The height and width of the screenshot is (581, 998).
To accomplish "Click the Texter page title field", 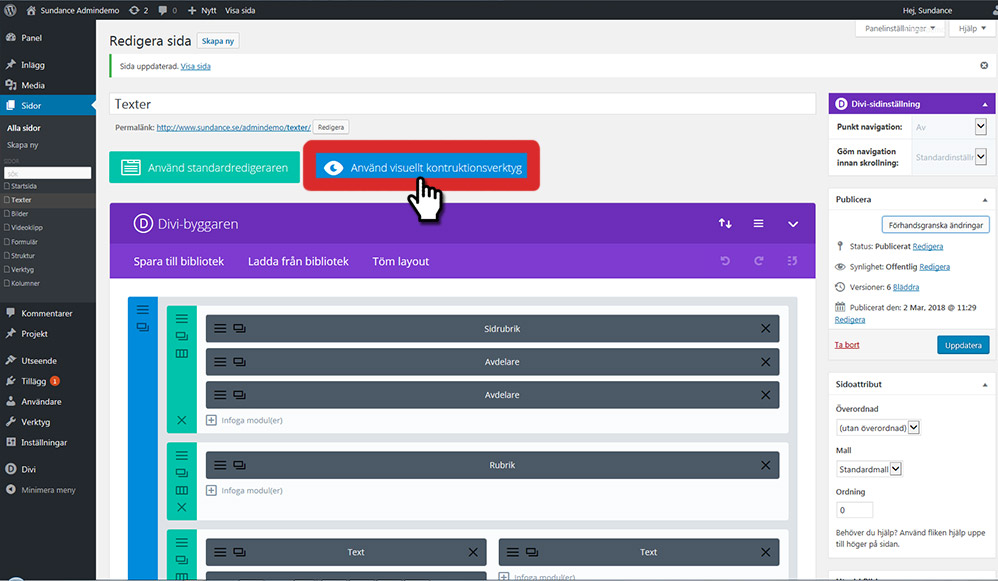I will pos(463,104).
